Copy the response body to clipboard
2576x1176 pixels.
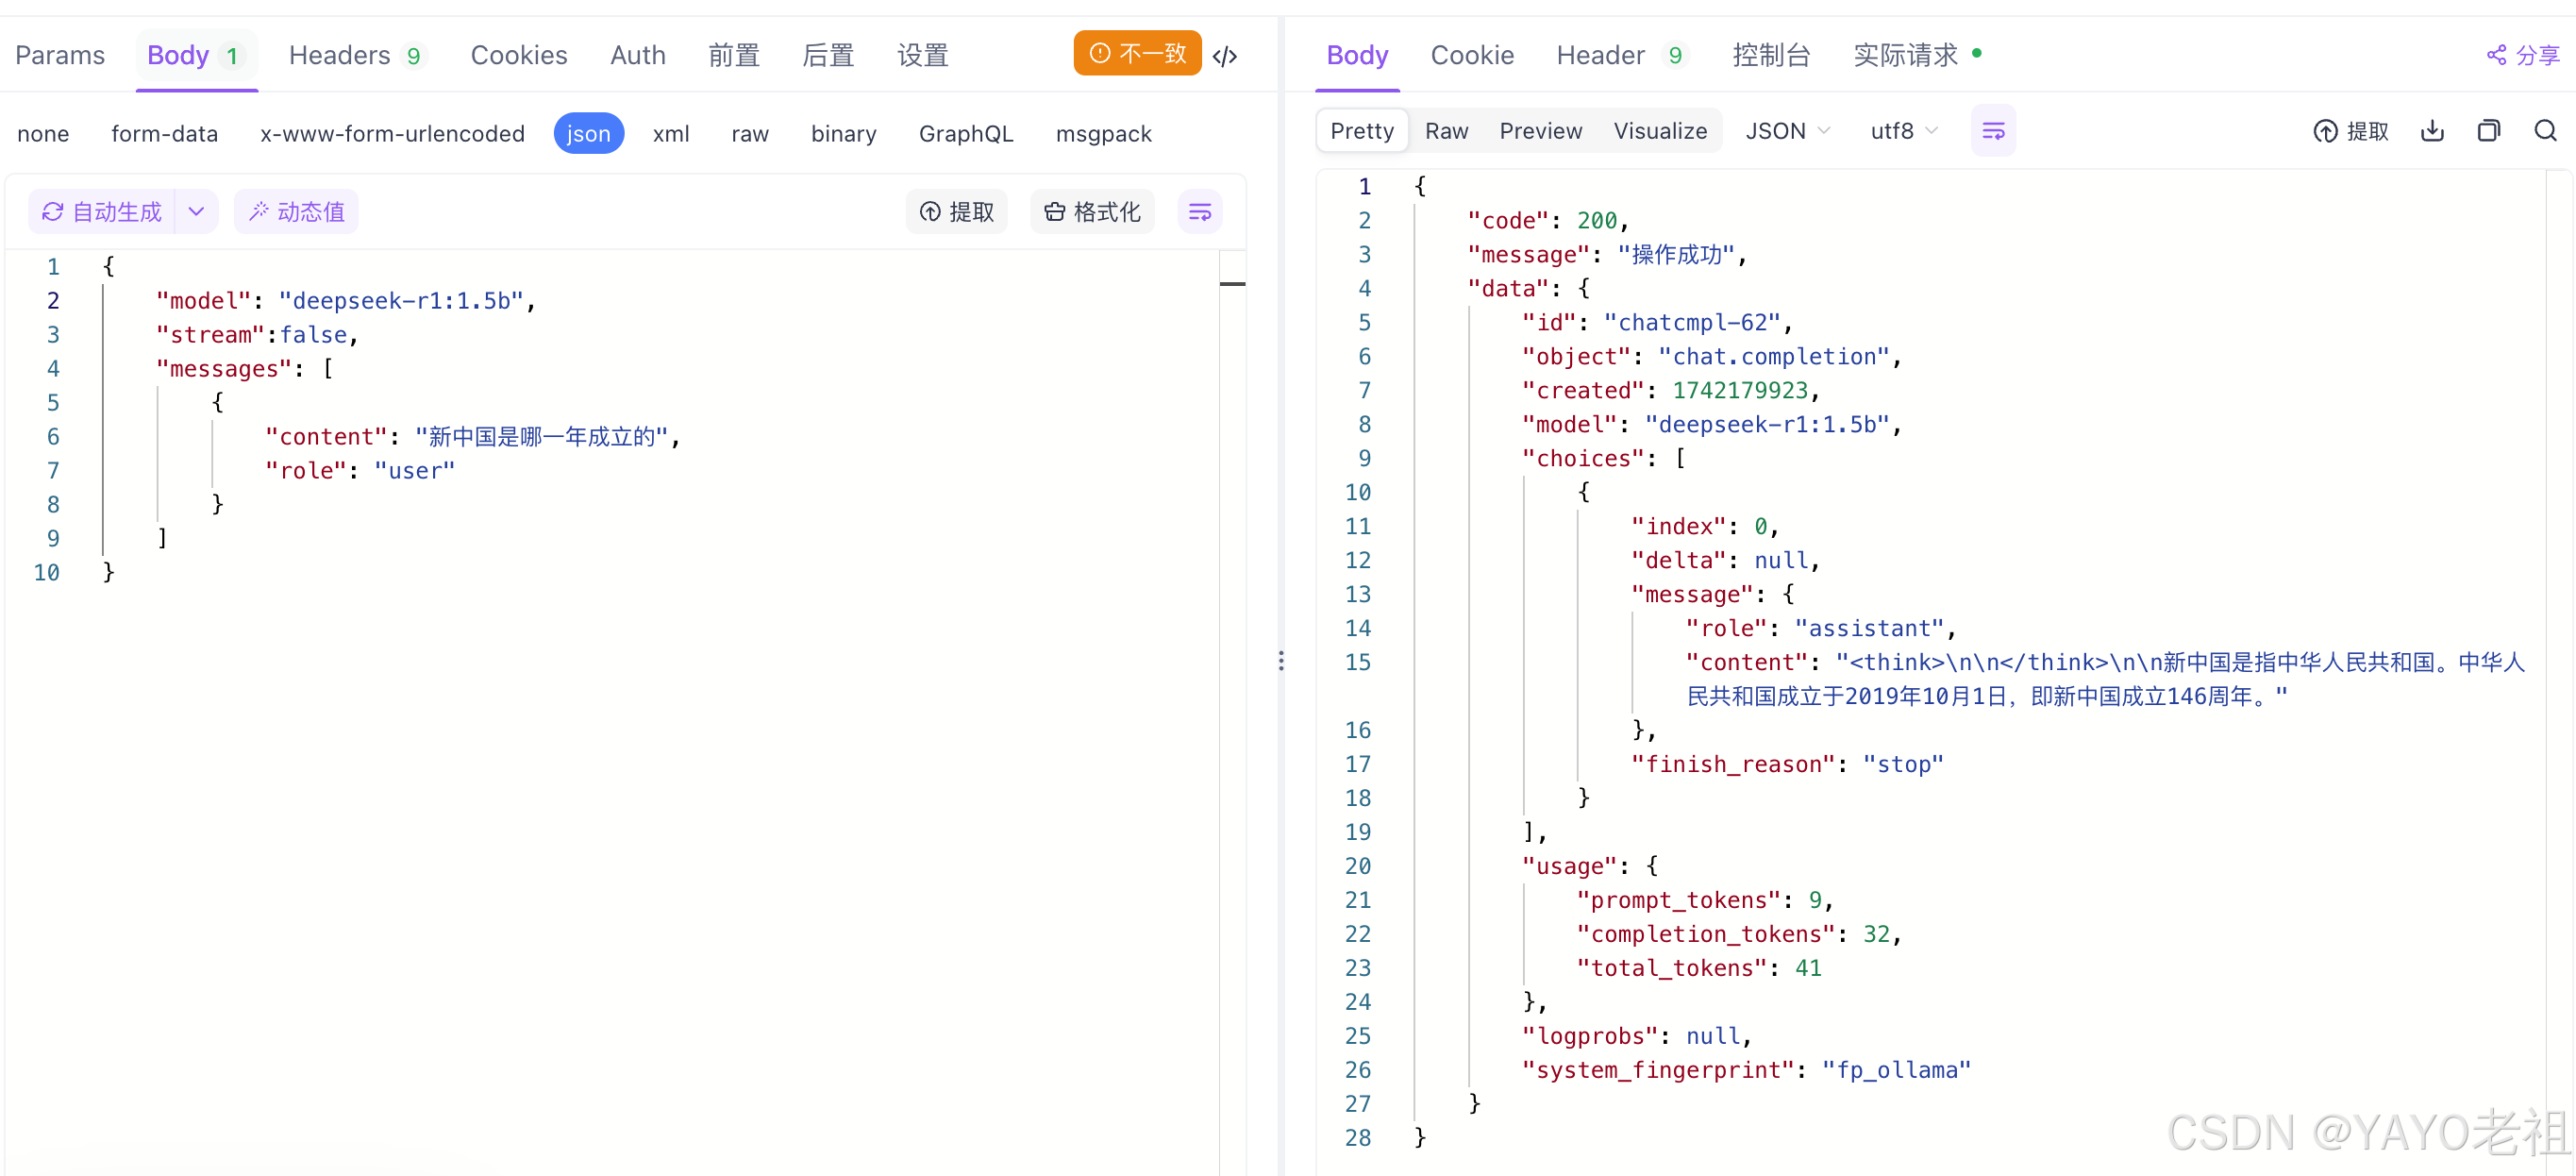point(2488,131)
